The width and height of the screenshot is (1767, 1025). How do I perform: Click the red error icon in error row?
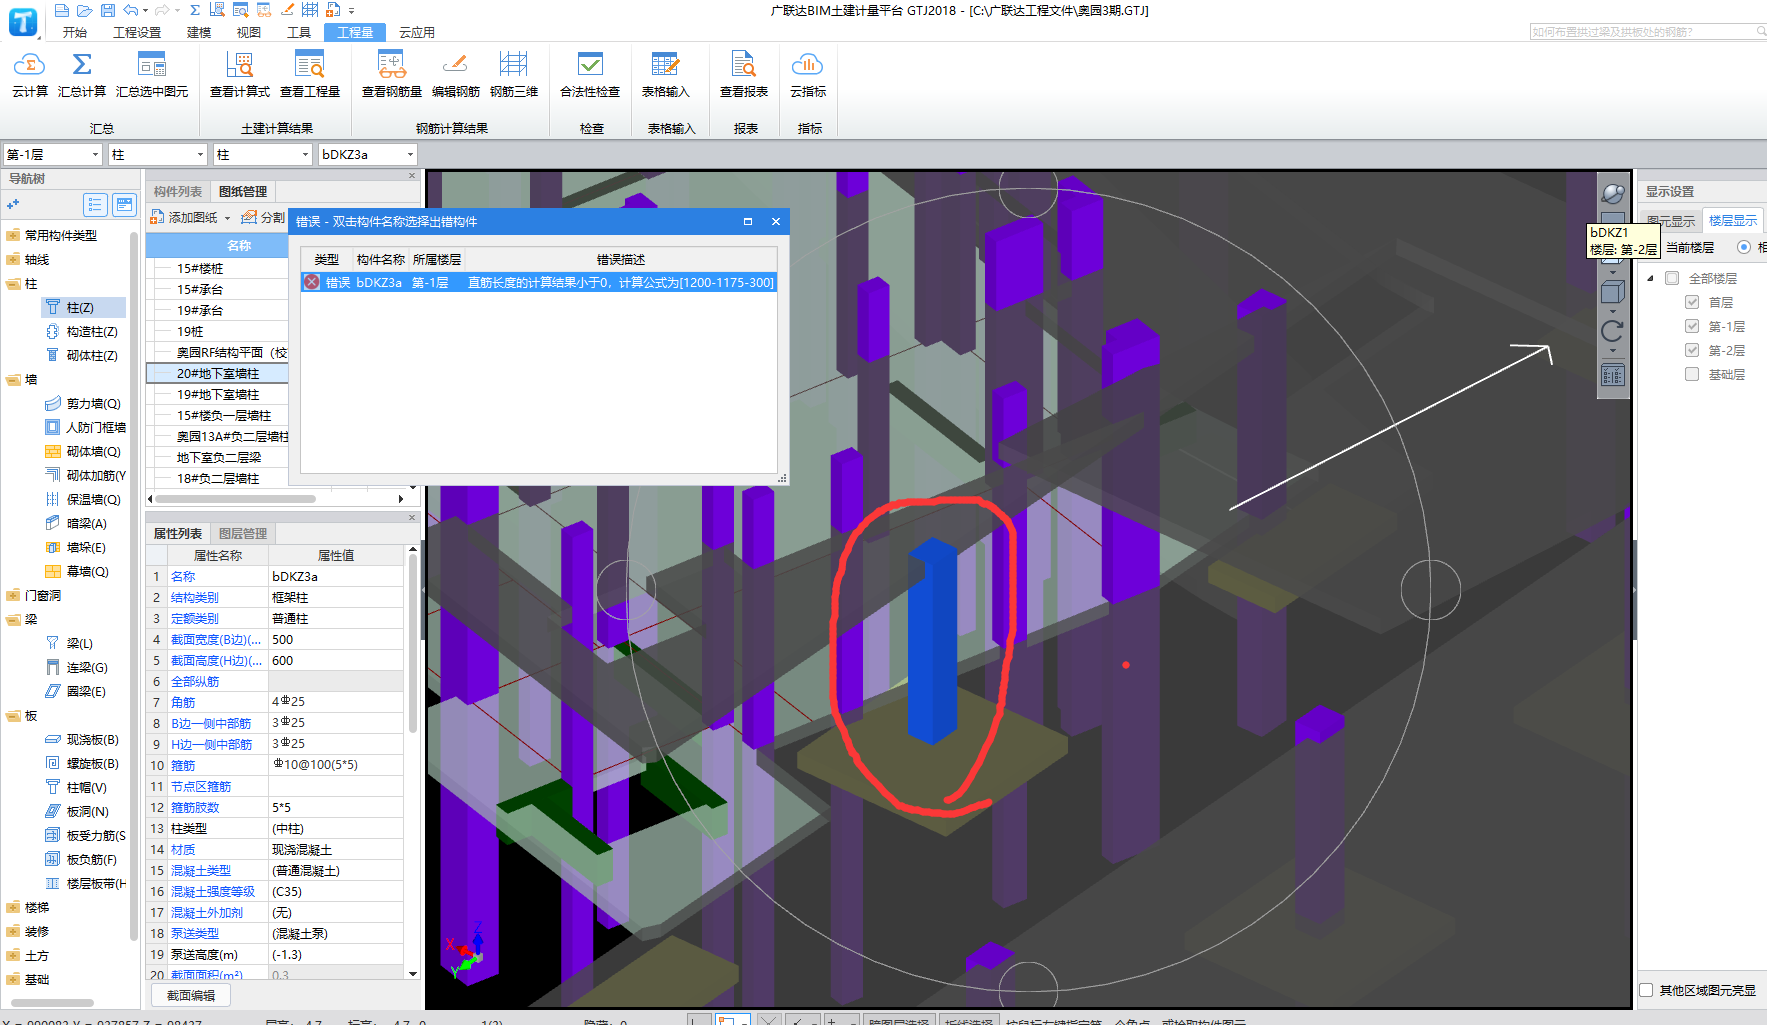click(x=312, y=282)
